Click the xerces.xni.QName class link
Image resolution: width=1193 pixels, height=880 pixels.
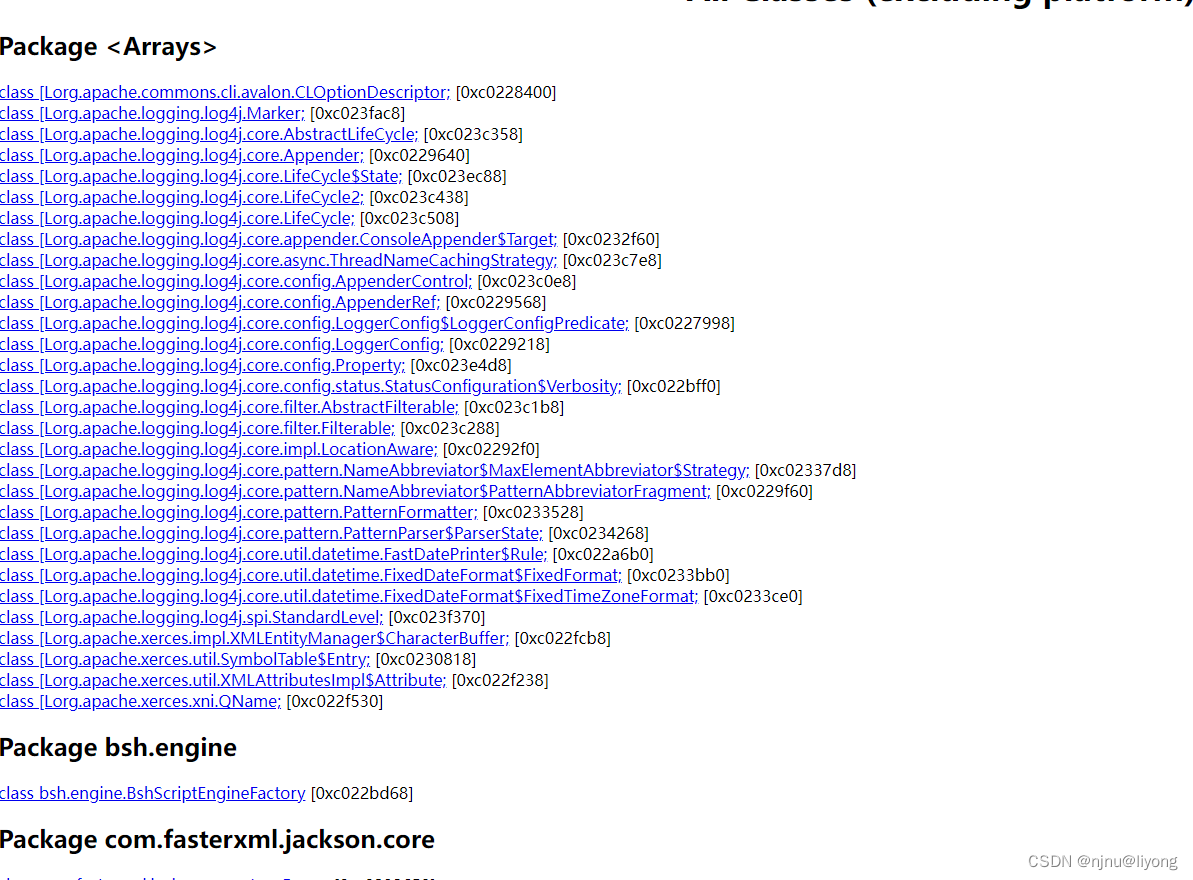tap(140, 702)
